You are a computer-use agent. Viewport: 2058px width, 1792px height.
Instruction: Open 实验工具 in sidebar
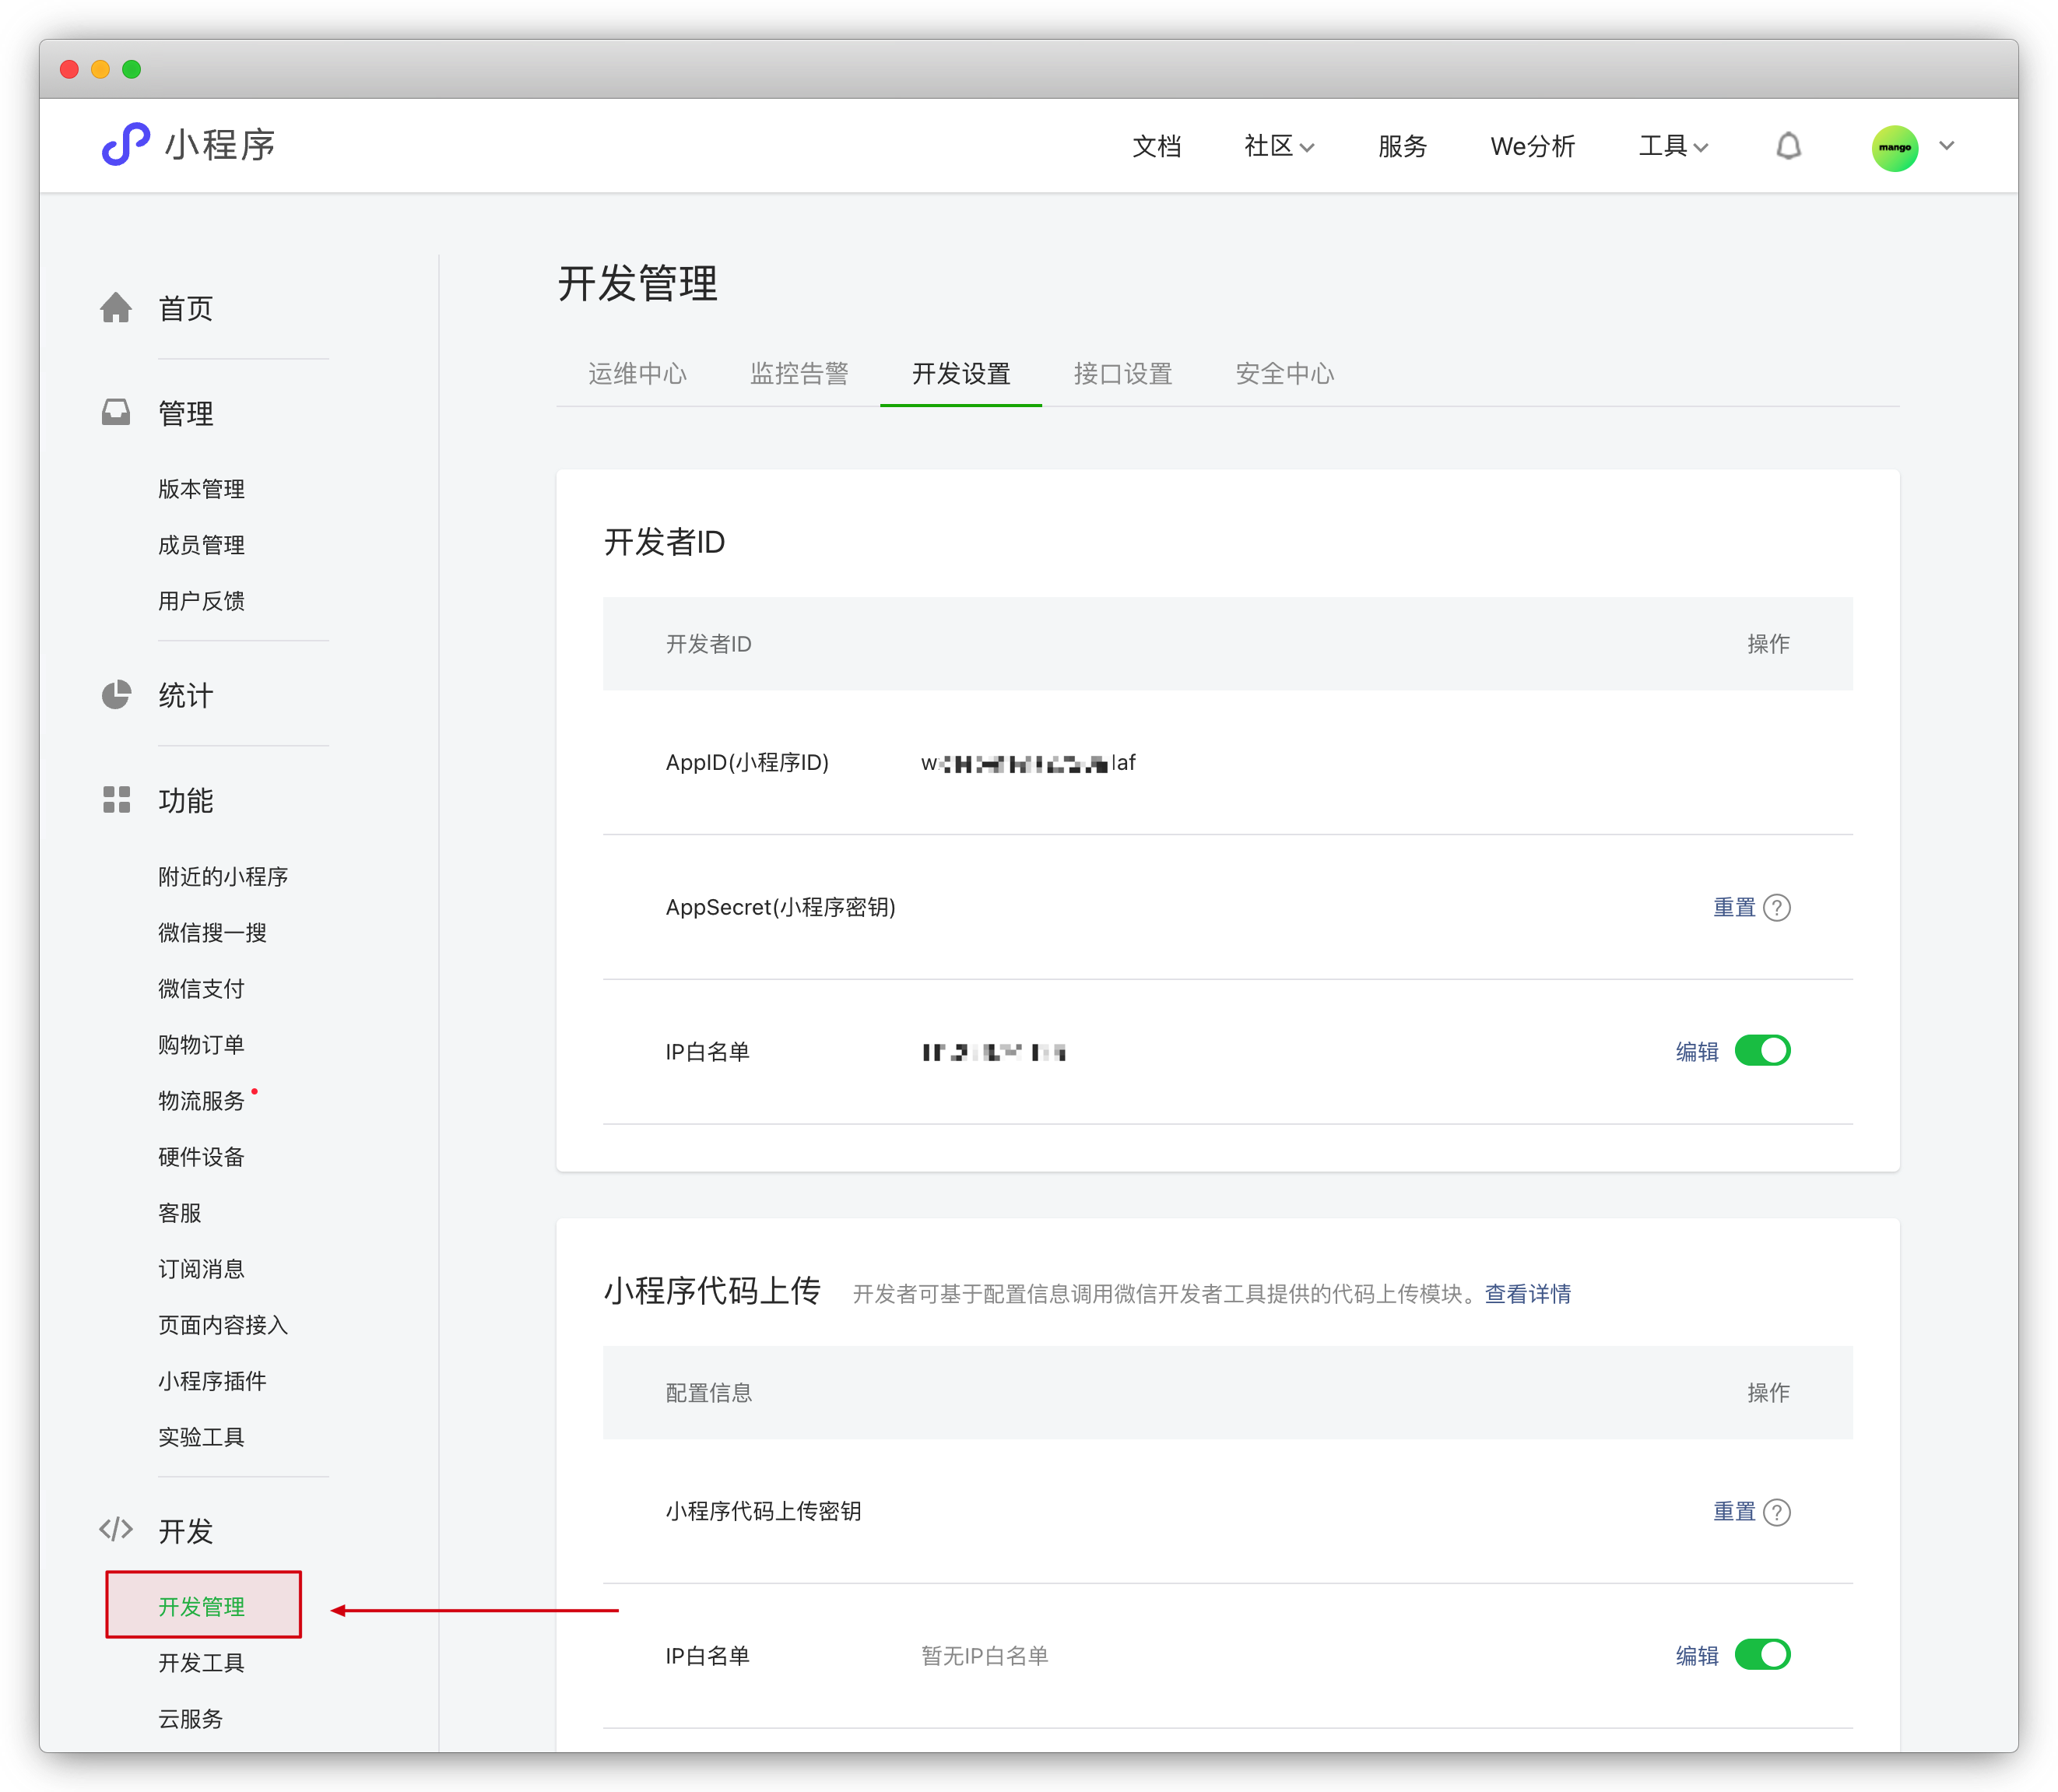(x=201, y=1437)
